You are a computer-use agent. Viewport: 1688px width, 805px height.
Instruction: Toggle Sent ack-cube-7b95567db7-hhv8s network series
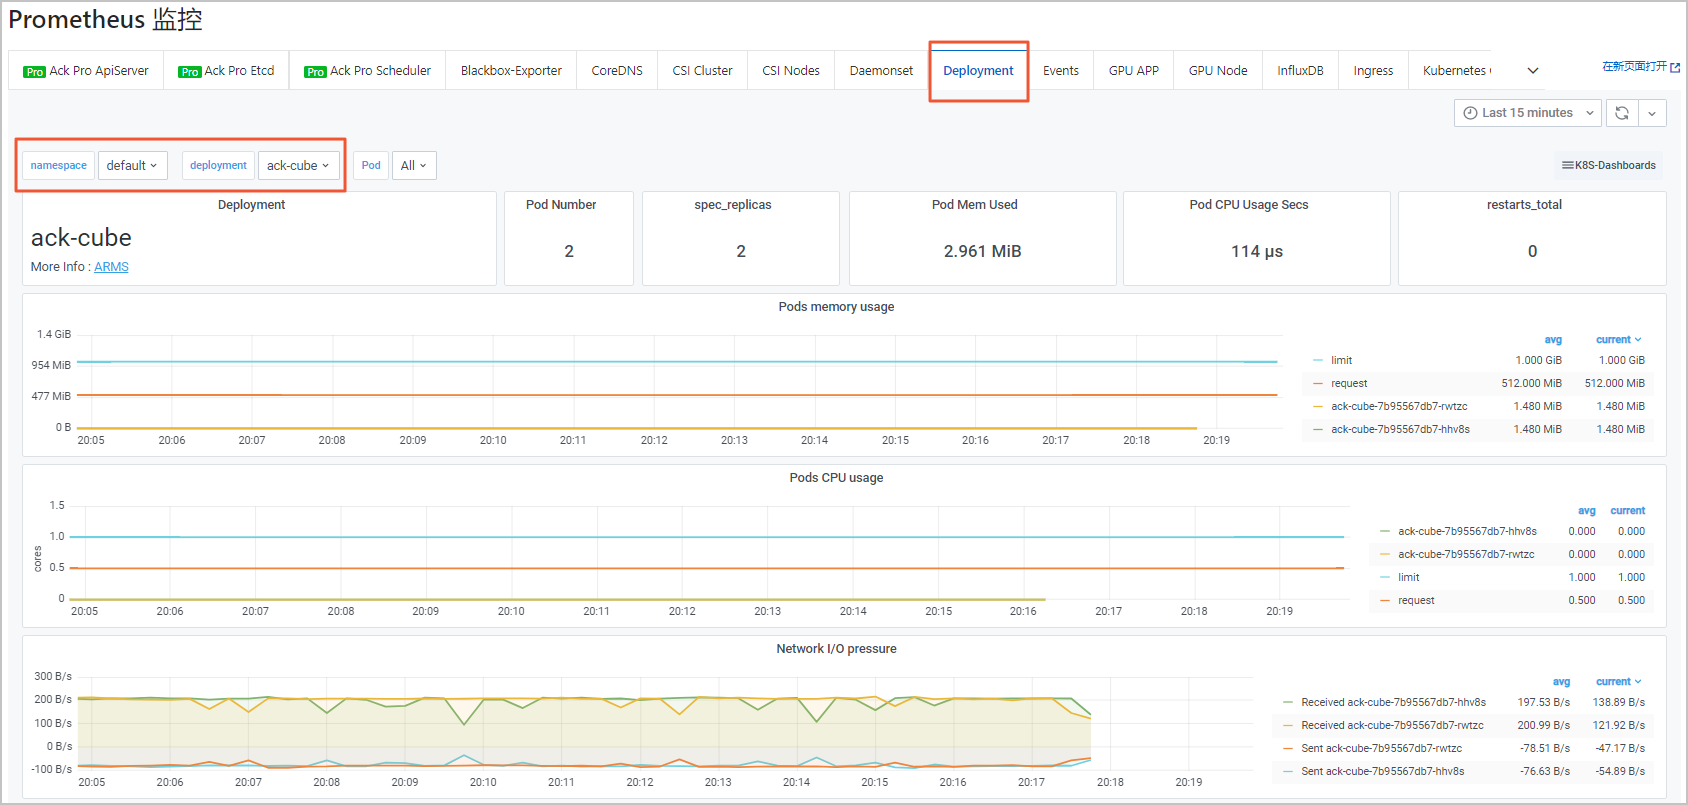click(1382, 771)
